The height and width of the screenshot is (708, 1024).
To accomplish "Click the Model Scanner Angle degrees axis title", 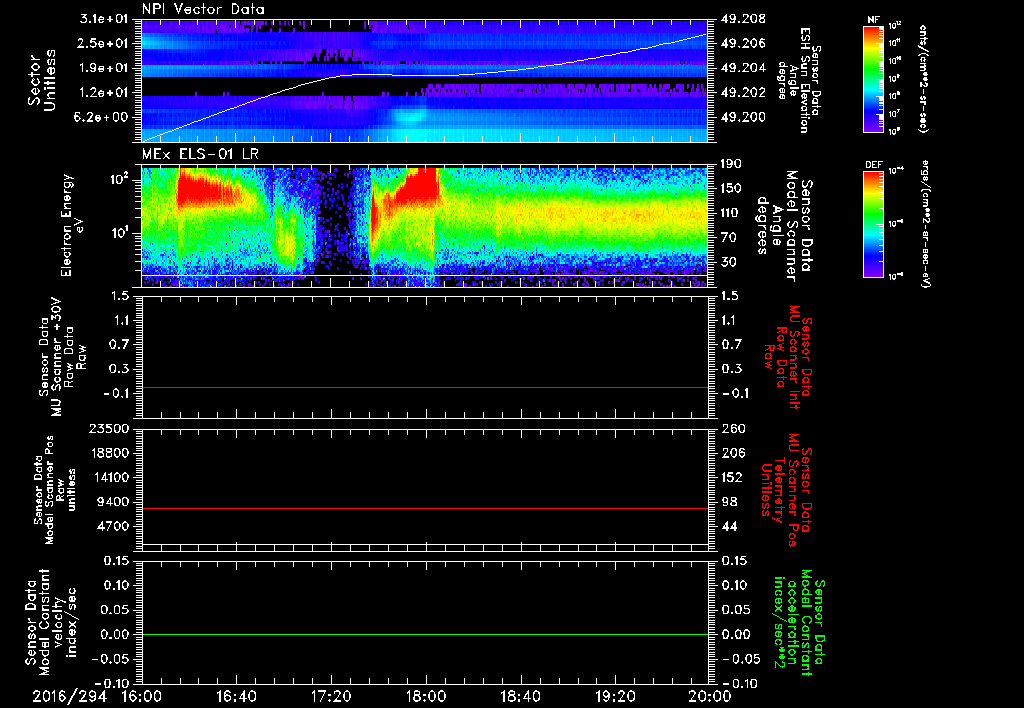I will point(784,225).
